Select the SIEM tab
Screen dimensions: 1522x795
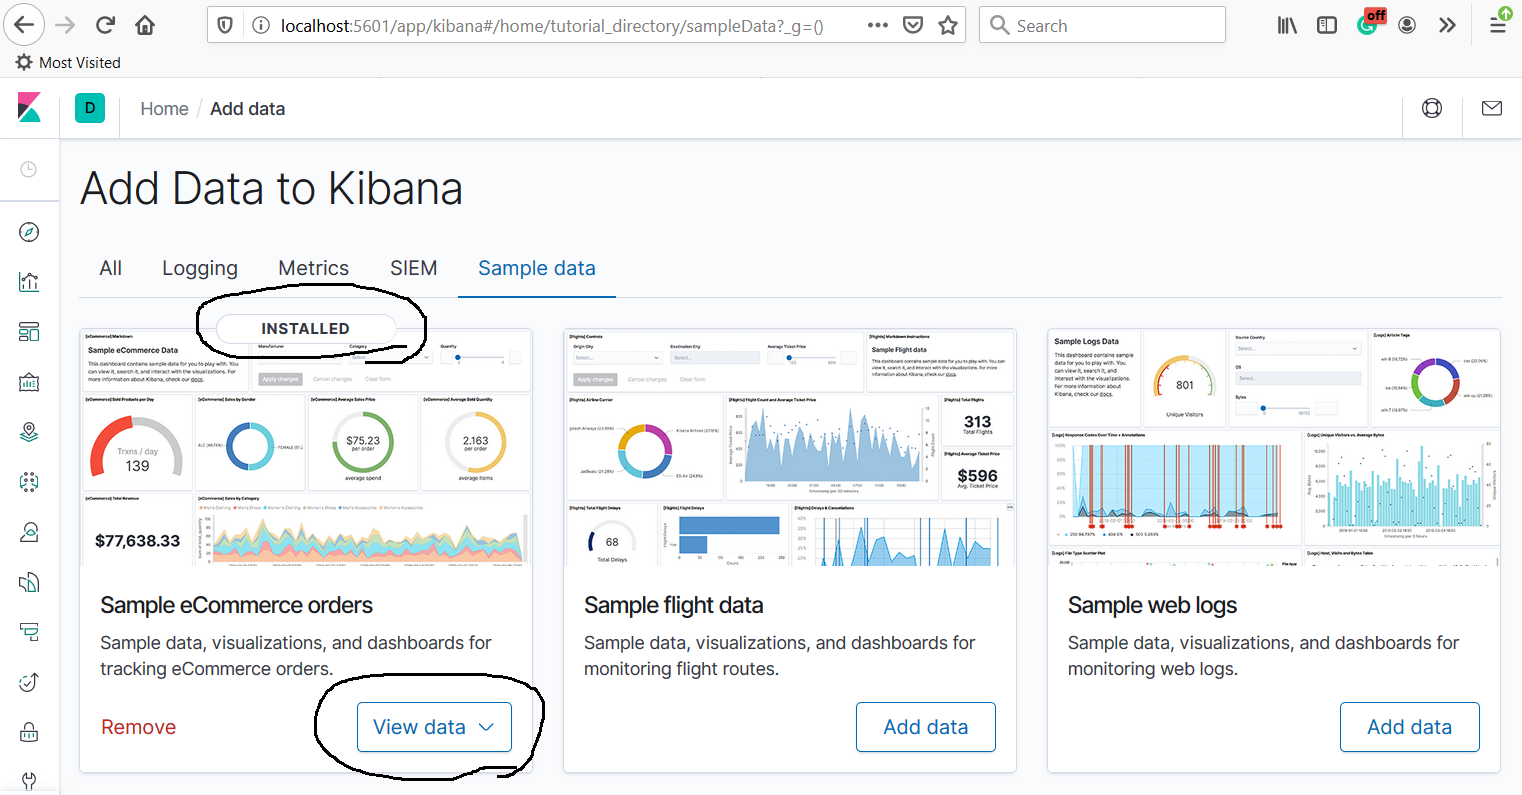coord(414,268)
